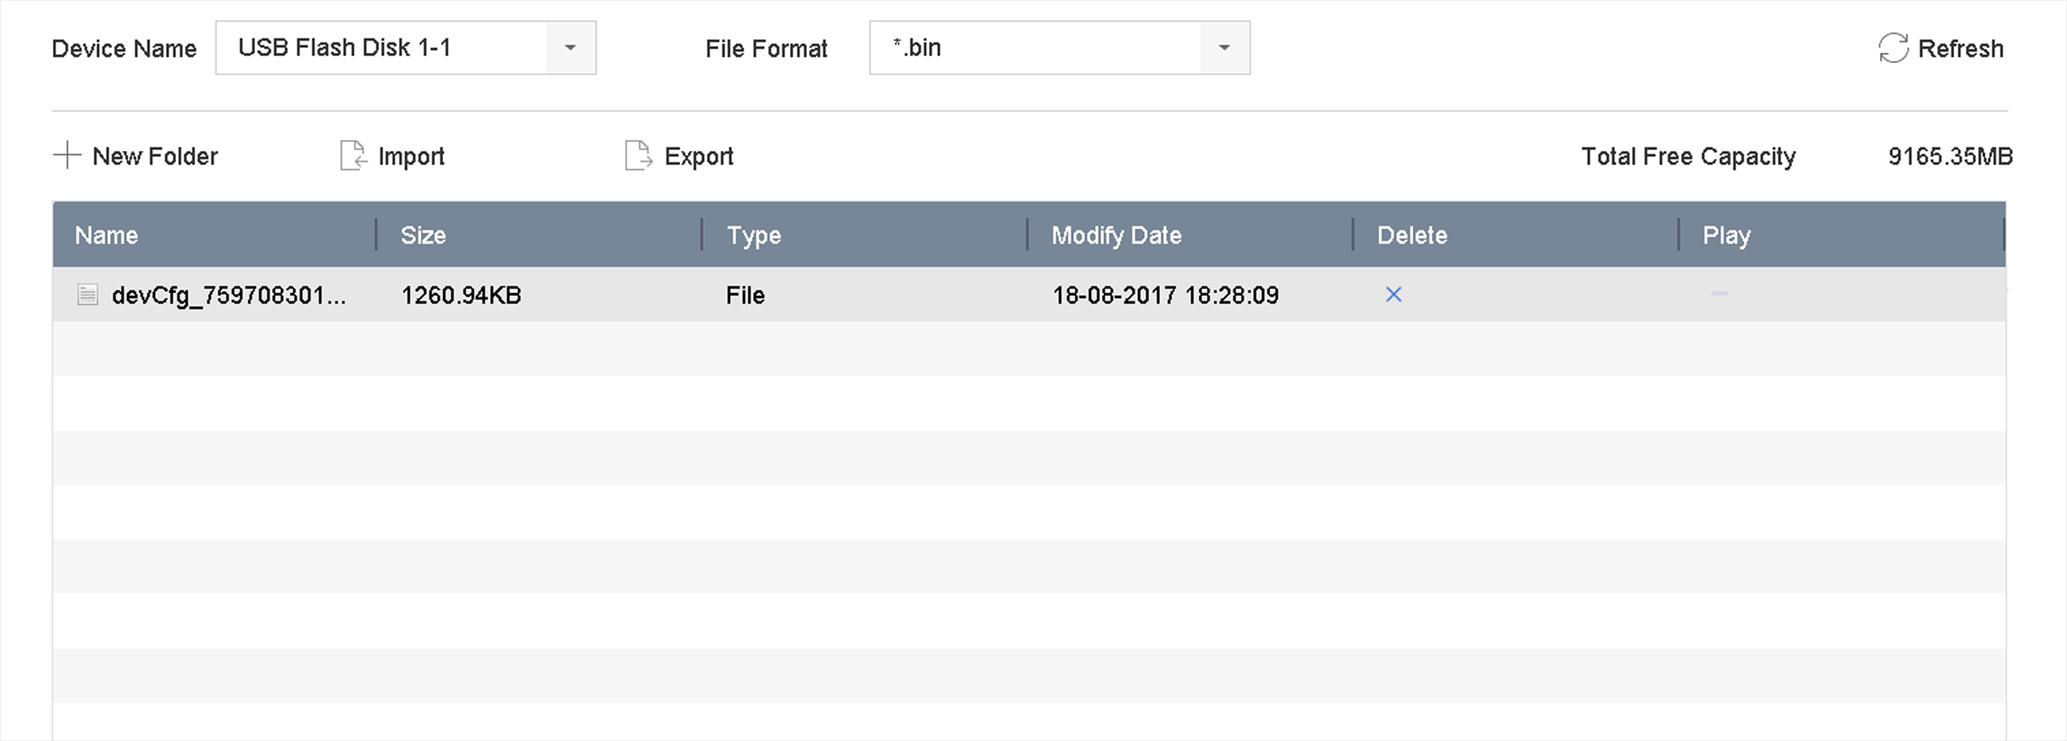Screen dimensions: 2067x741
Task: Click the Export label
Action: pos(699,156)
